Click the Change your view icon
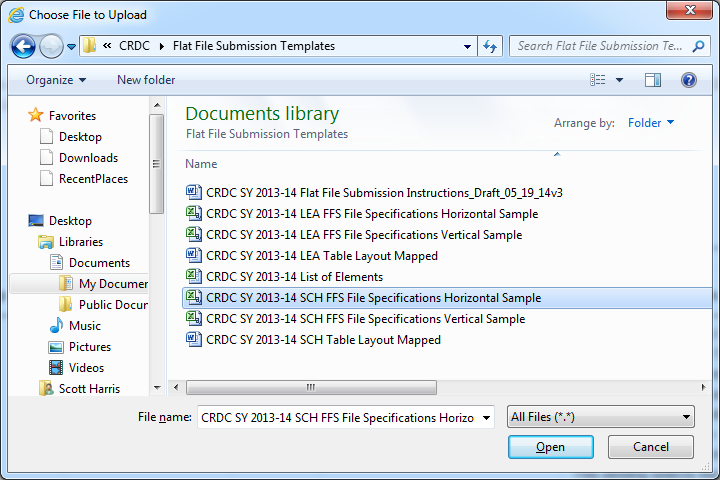Image resolution: width=720 pixels, height=480 pixels. click(599, 80)
